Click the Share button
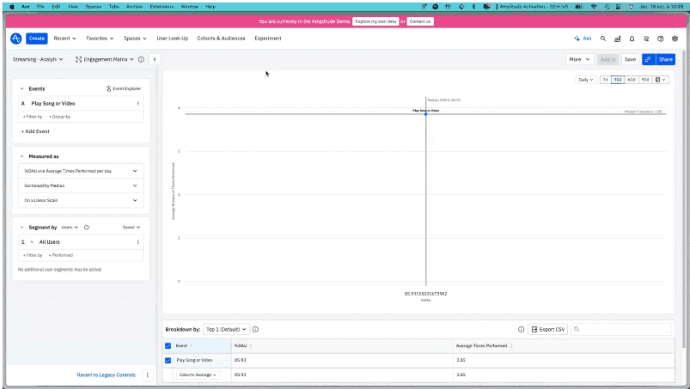This screenshot has width=690, height=389. pos(665,59)
